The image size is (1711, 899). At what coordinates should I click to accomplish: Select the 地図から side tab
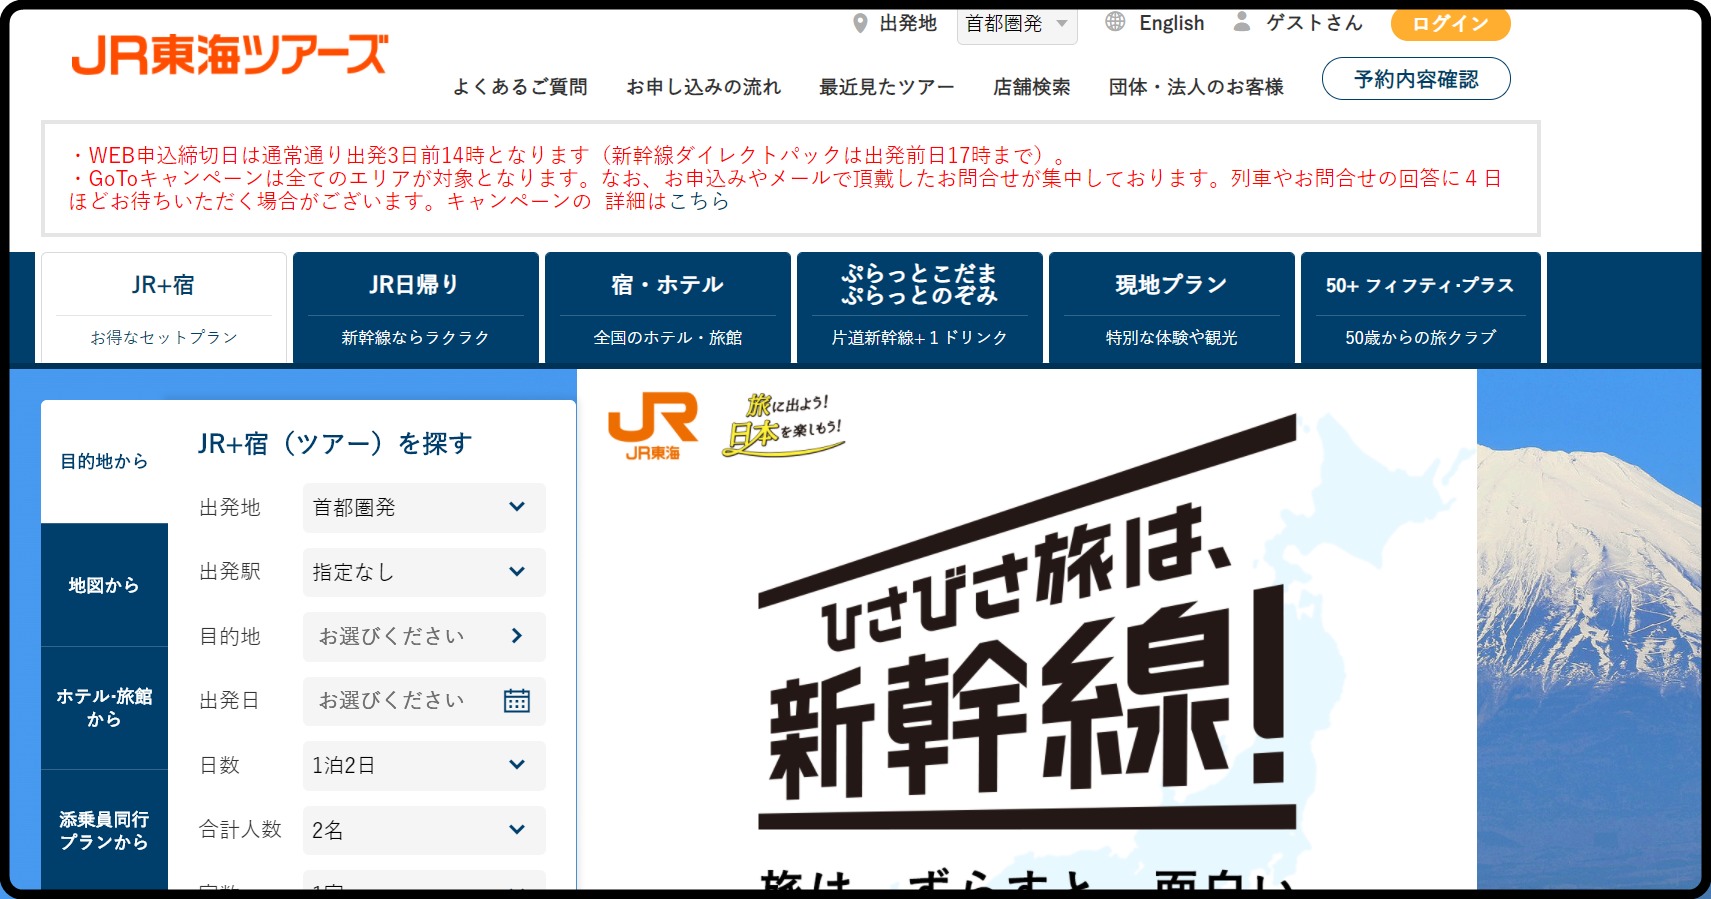[104, 585]
